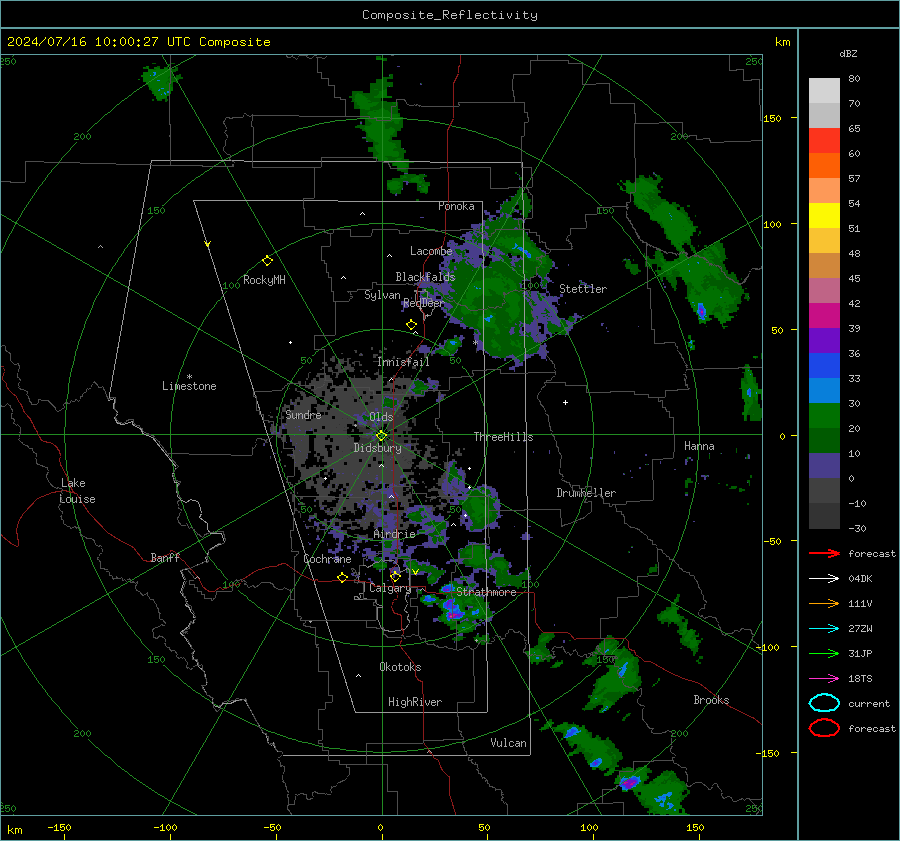Click the Okotoks city label
The width and height of the screenshot is (900, 841).
tap(400, 667)
